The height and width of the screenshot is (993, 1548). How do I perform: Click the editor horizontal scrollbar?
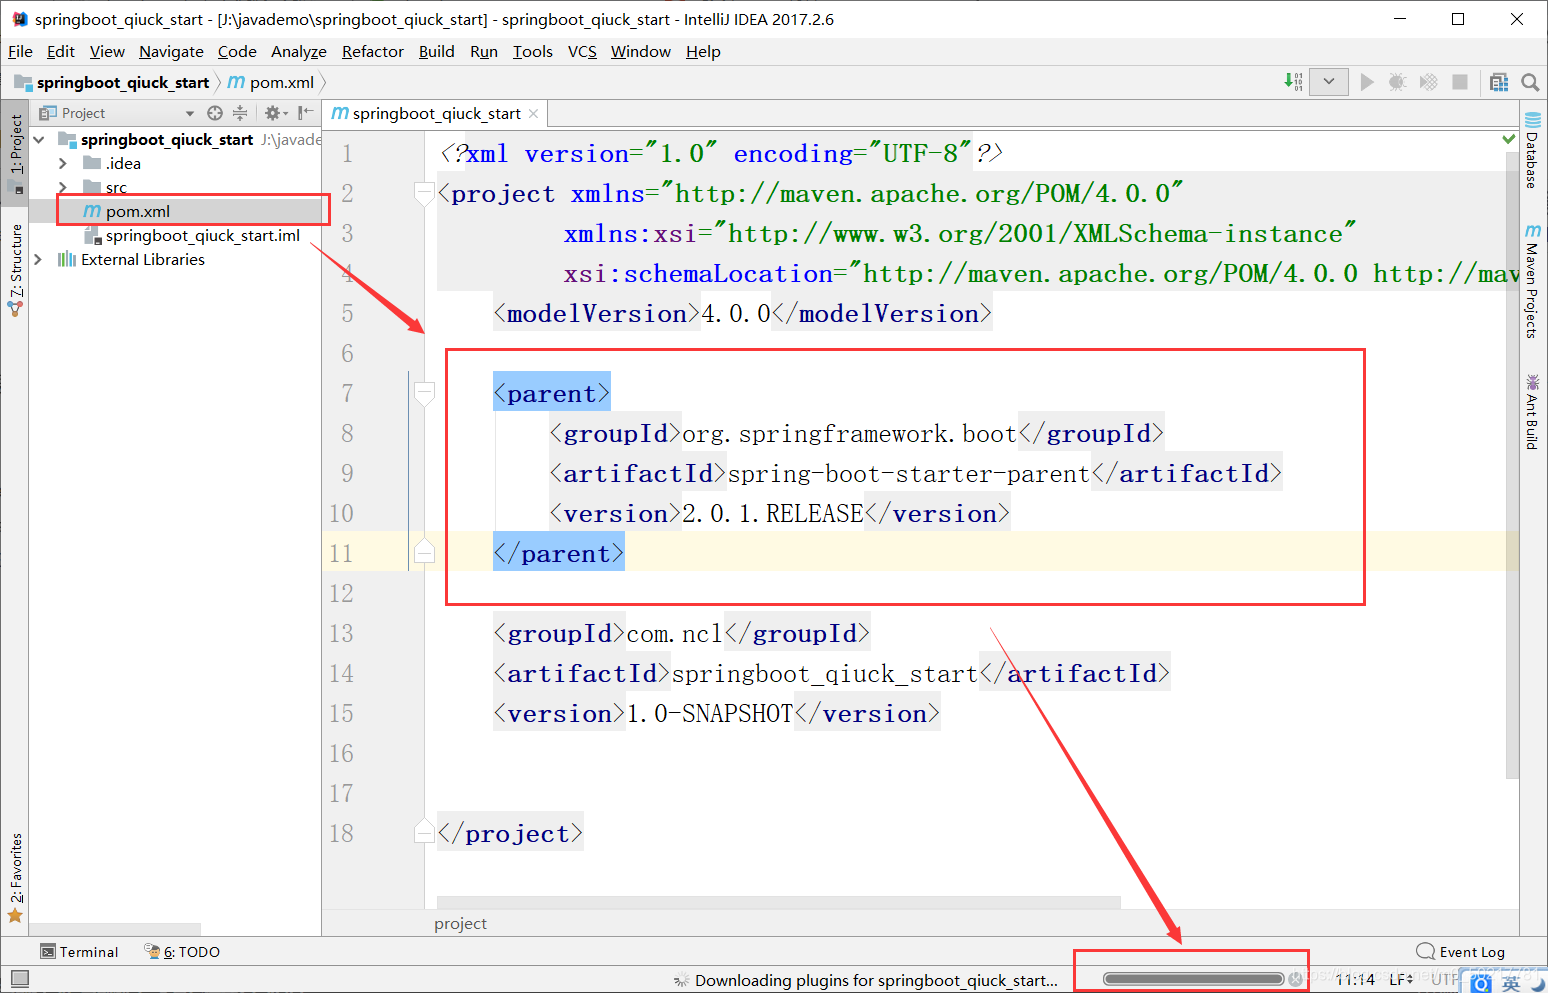point(779,902)
